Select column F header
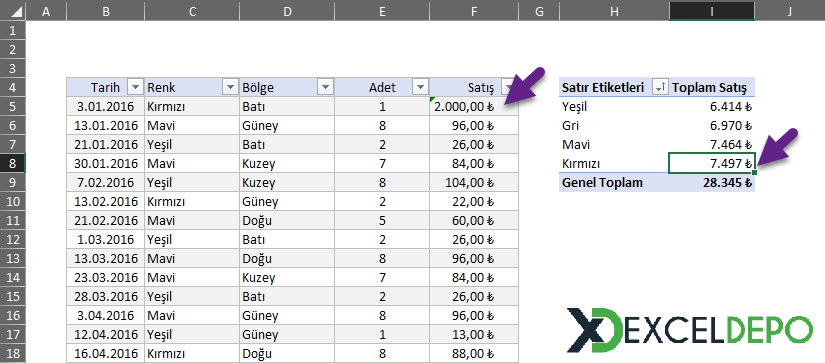Viewport: 825px width, 363px height. 474,11
